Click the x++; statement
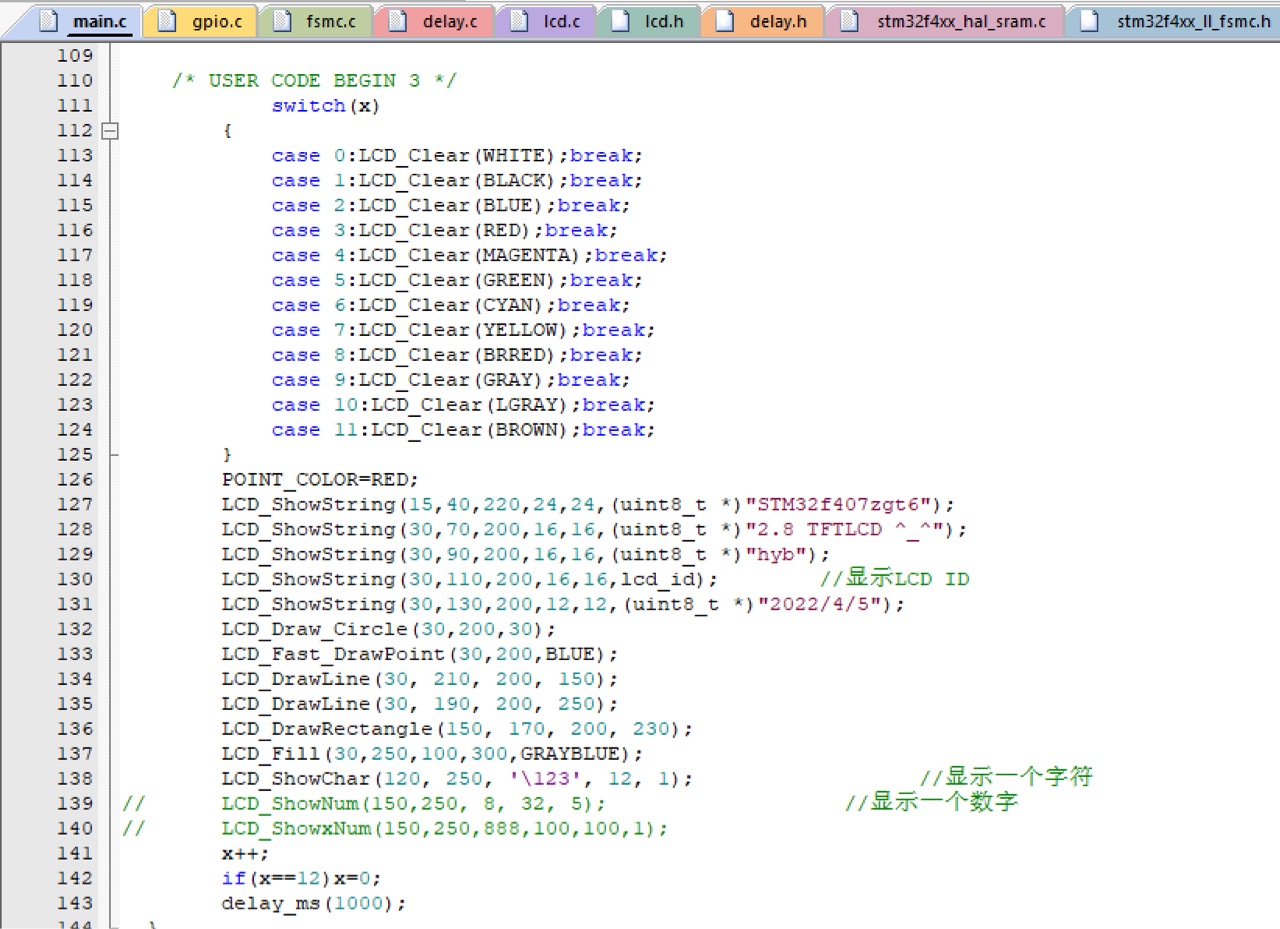 pyautogui.click(x=246, y=854)
